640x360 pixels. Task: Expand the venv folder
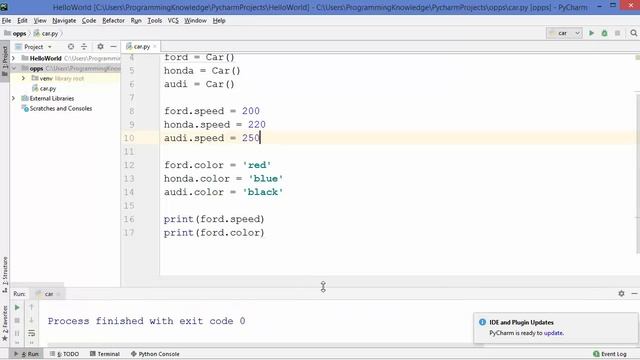coord(24,78)
